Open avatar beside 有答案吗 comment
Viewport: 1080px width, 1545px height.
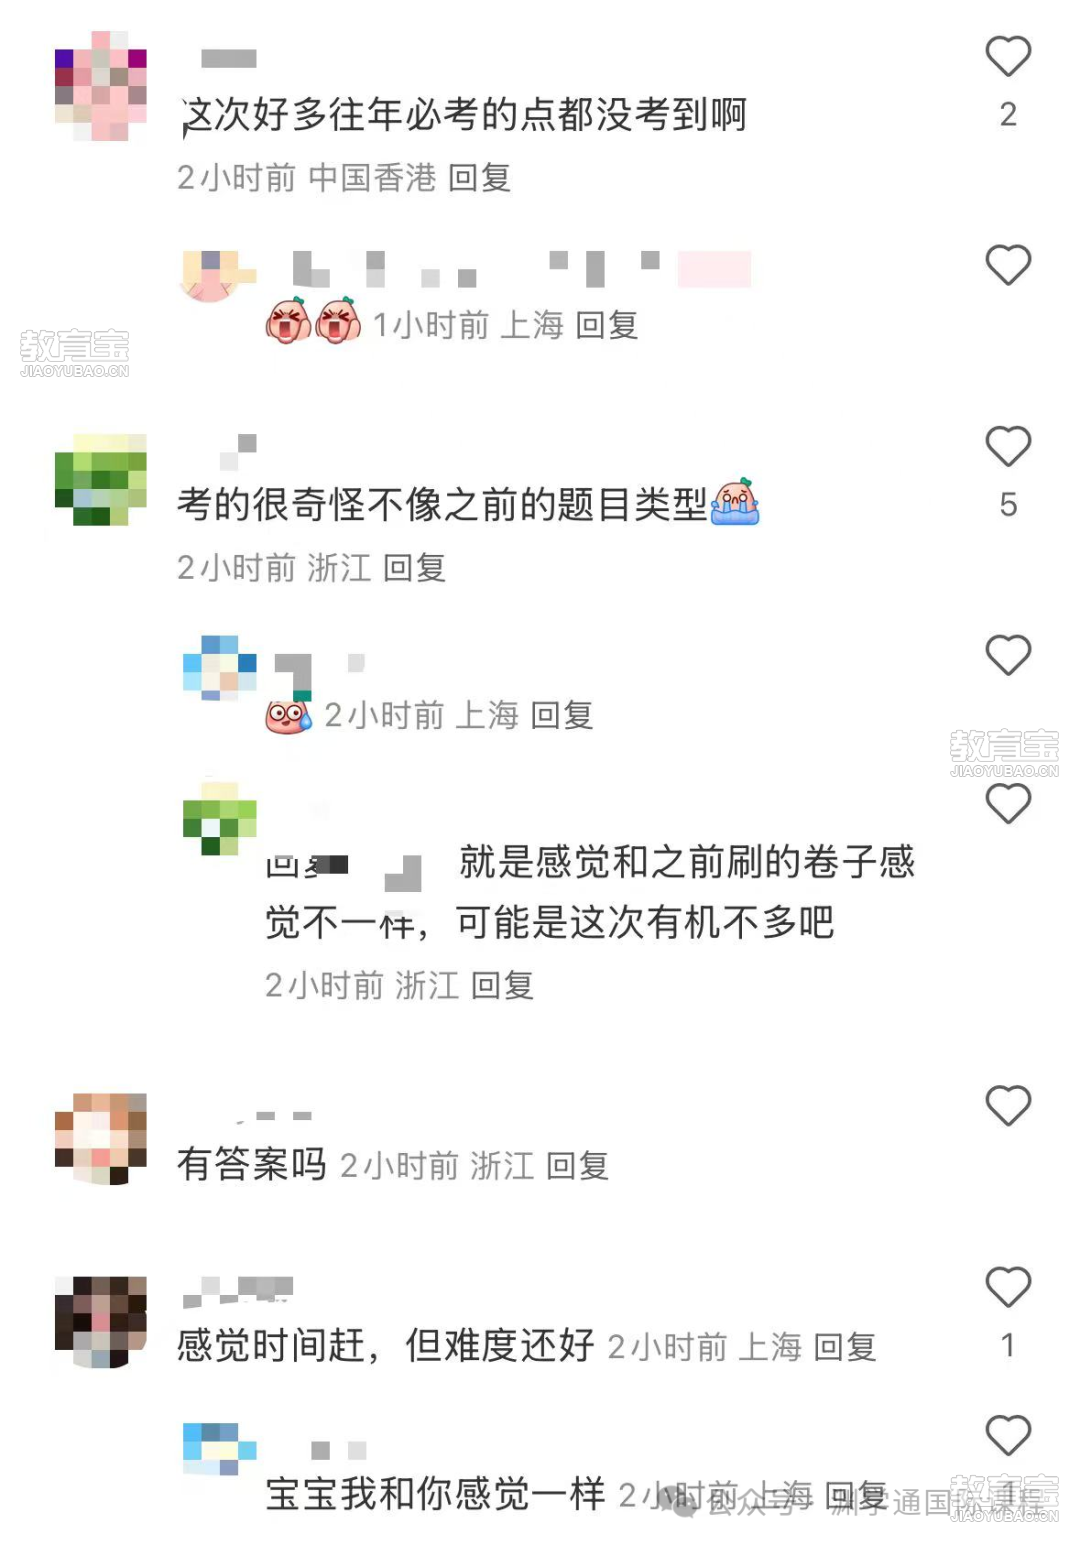click(x=101, y=1139)
